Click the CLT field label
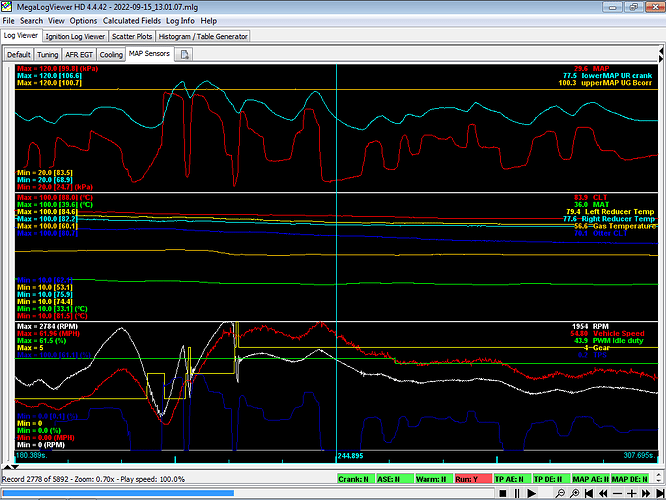This screenshot has height=500, width=666. point(600,198)
